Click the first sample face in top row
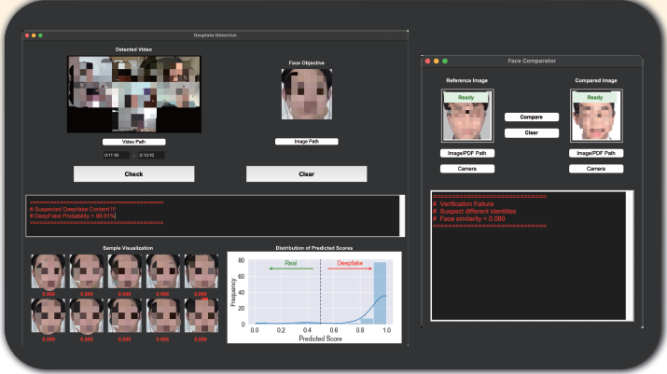This screenshot has height=374, width=667. [x=48, y=271]
